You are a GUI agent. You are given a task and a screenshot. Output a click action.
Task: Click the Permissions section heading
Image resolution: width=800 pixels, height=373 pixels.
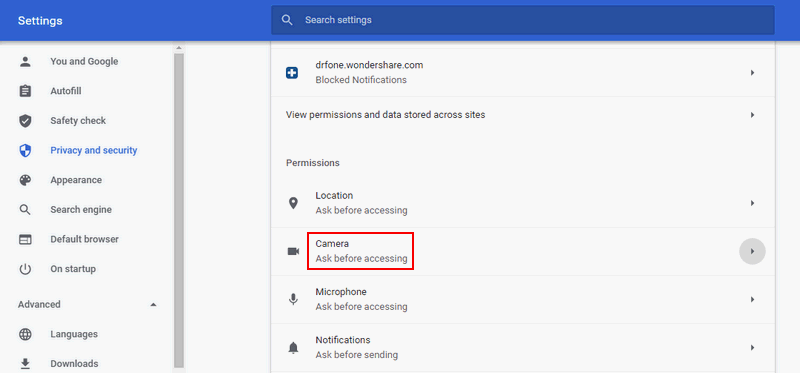pos(313,163)
